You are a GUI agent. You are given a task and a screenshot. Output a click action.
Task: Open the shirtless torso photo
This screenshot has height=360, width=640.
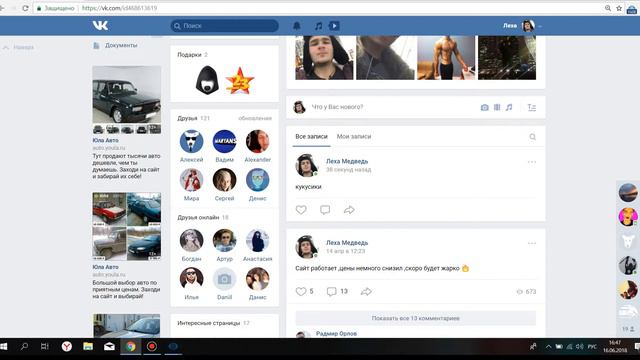[x=446, y=58]
